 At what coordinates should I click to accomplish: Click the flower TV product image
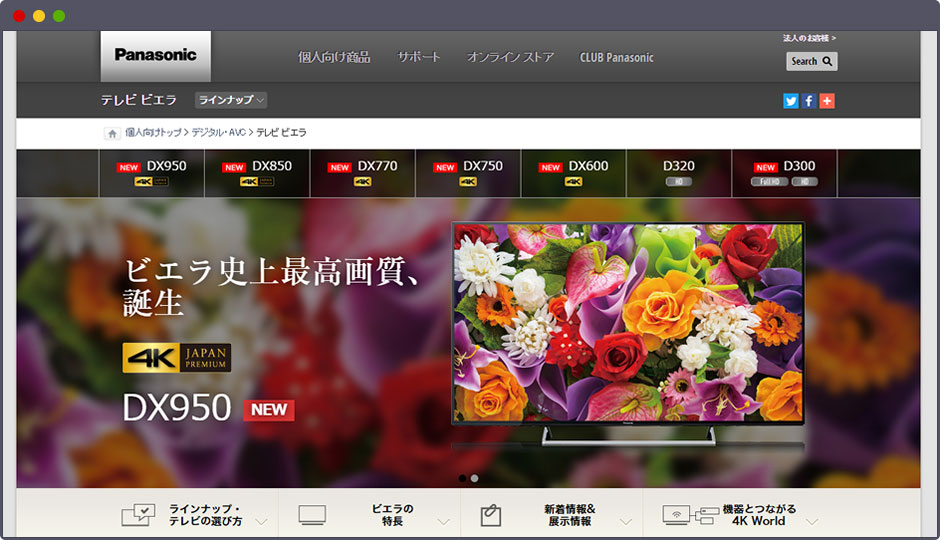coord(628,334)
